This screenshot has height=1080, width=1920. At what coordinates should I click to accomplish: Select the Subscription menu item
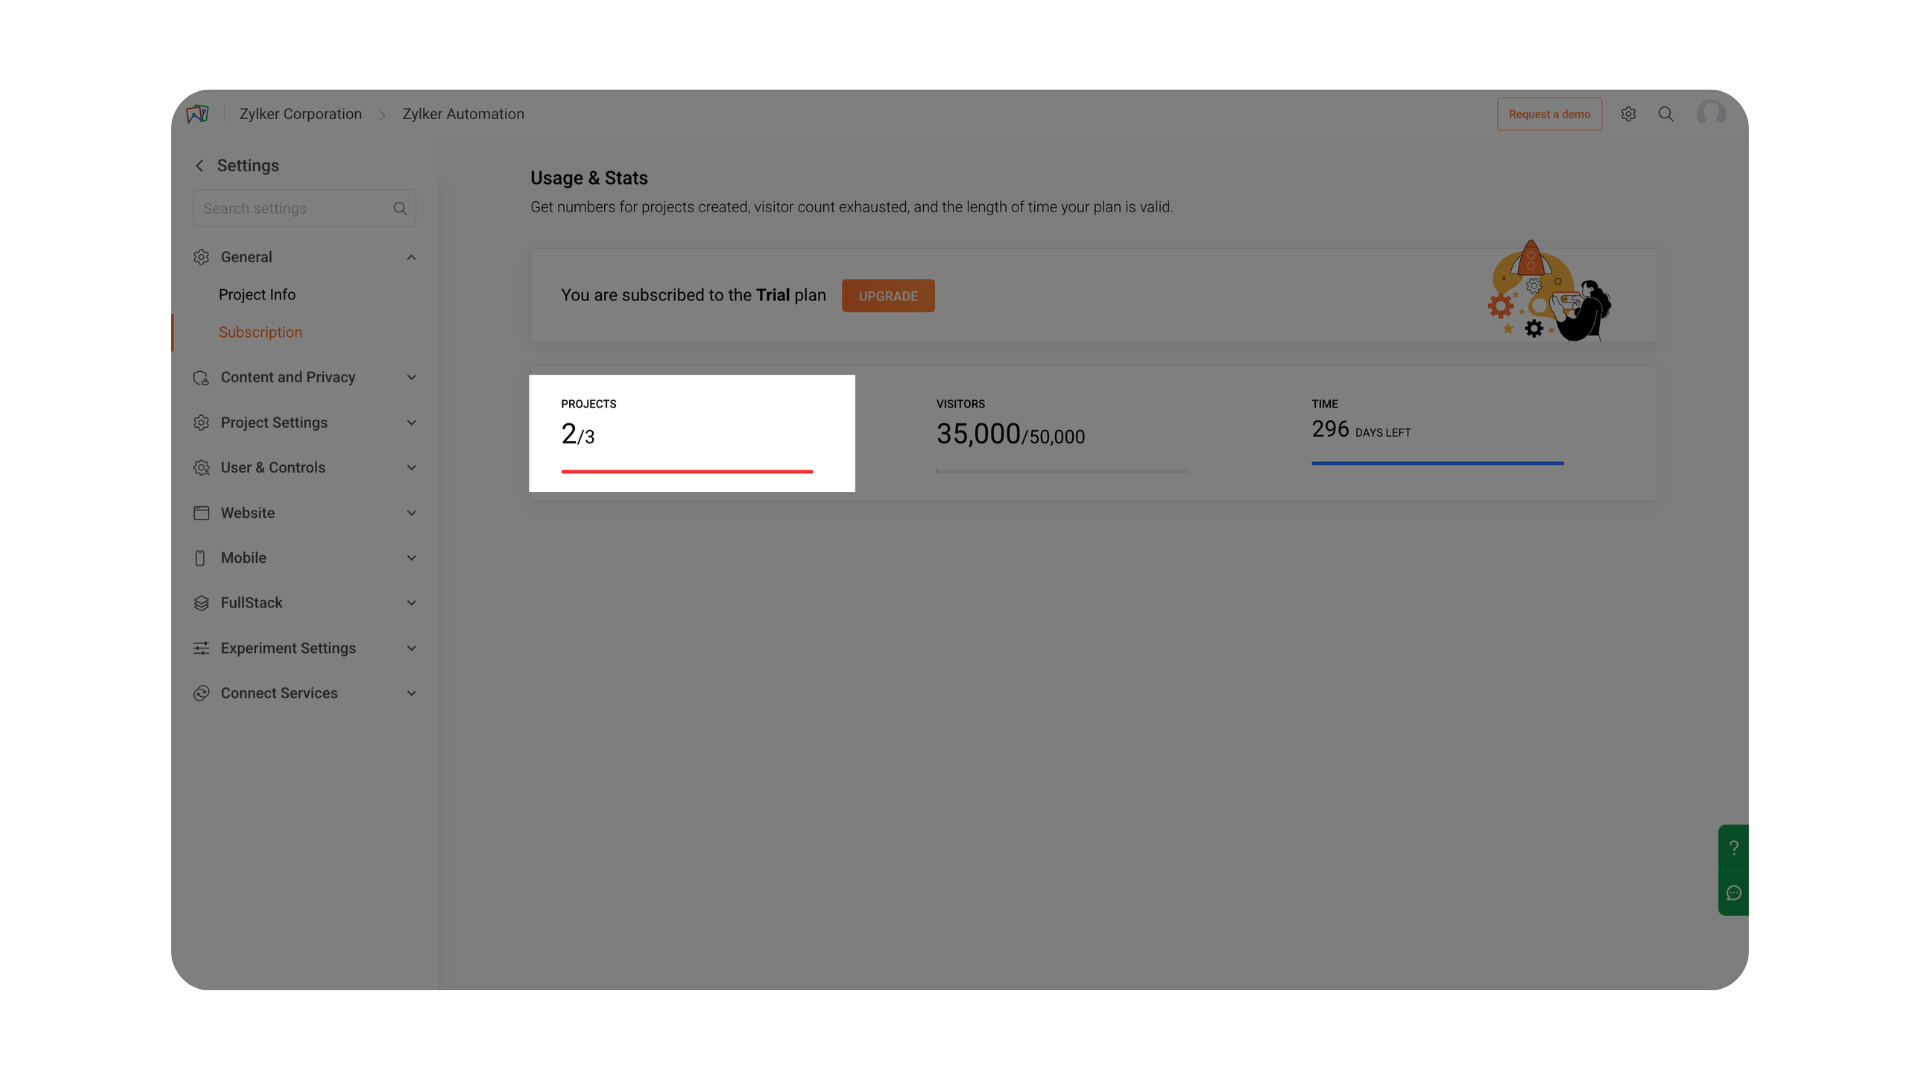[260, 332]
